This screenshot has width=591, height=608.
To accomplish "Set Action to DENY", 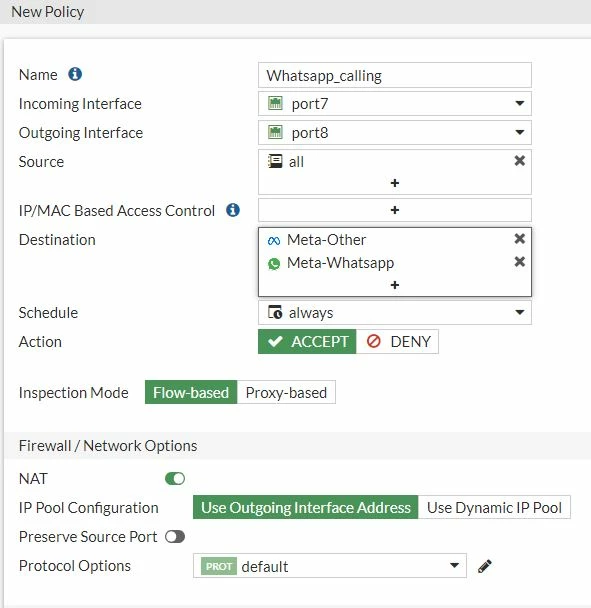I will tap(397, 342).
